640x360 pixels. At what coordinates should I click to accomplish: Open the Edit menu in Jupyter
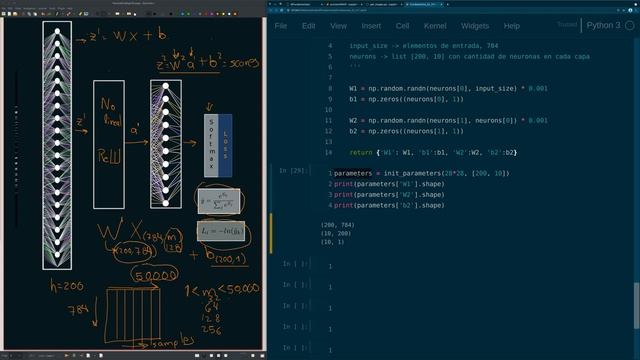[x=308, y=26]
